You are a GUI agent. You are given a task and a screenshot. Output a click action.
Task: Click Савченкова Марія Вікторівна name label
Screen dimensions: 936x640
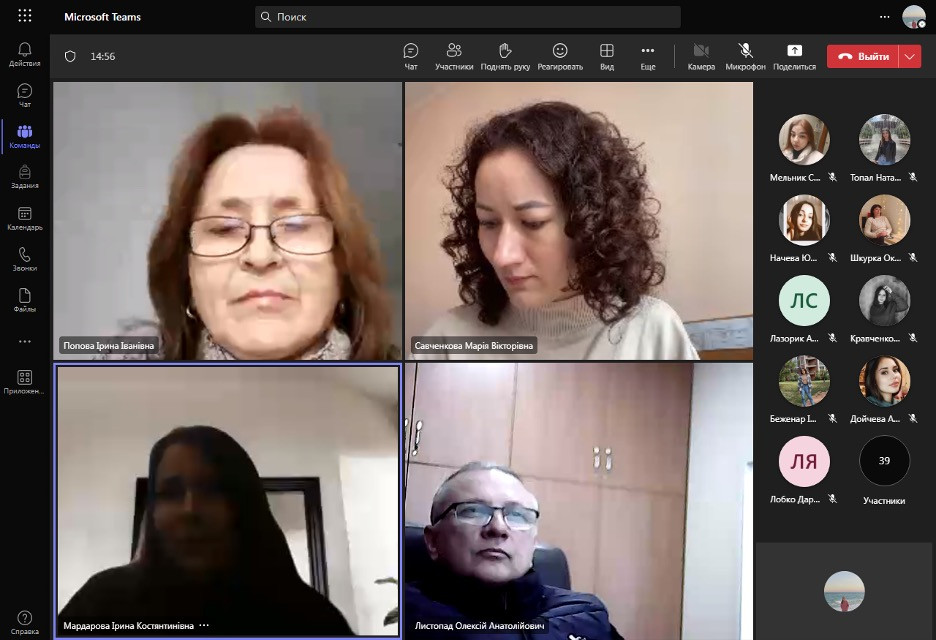(x=473, y=346)
